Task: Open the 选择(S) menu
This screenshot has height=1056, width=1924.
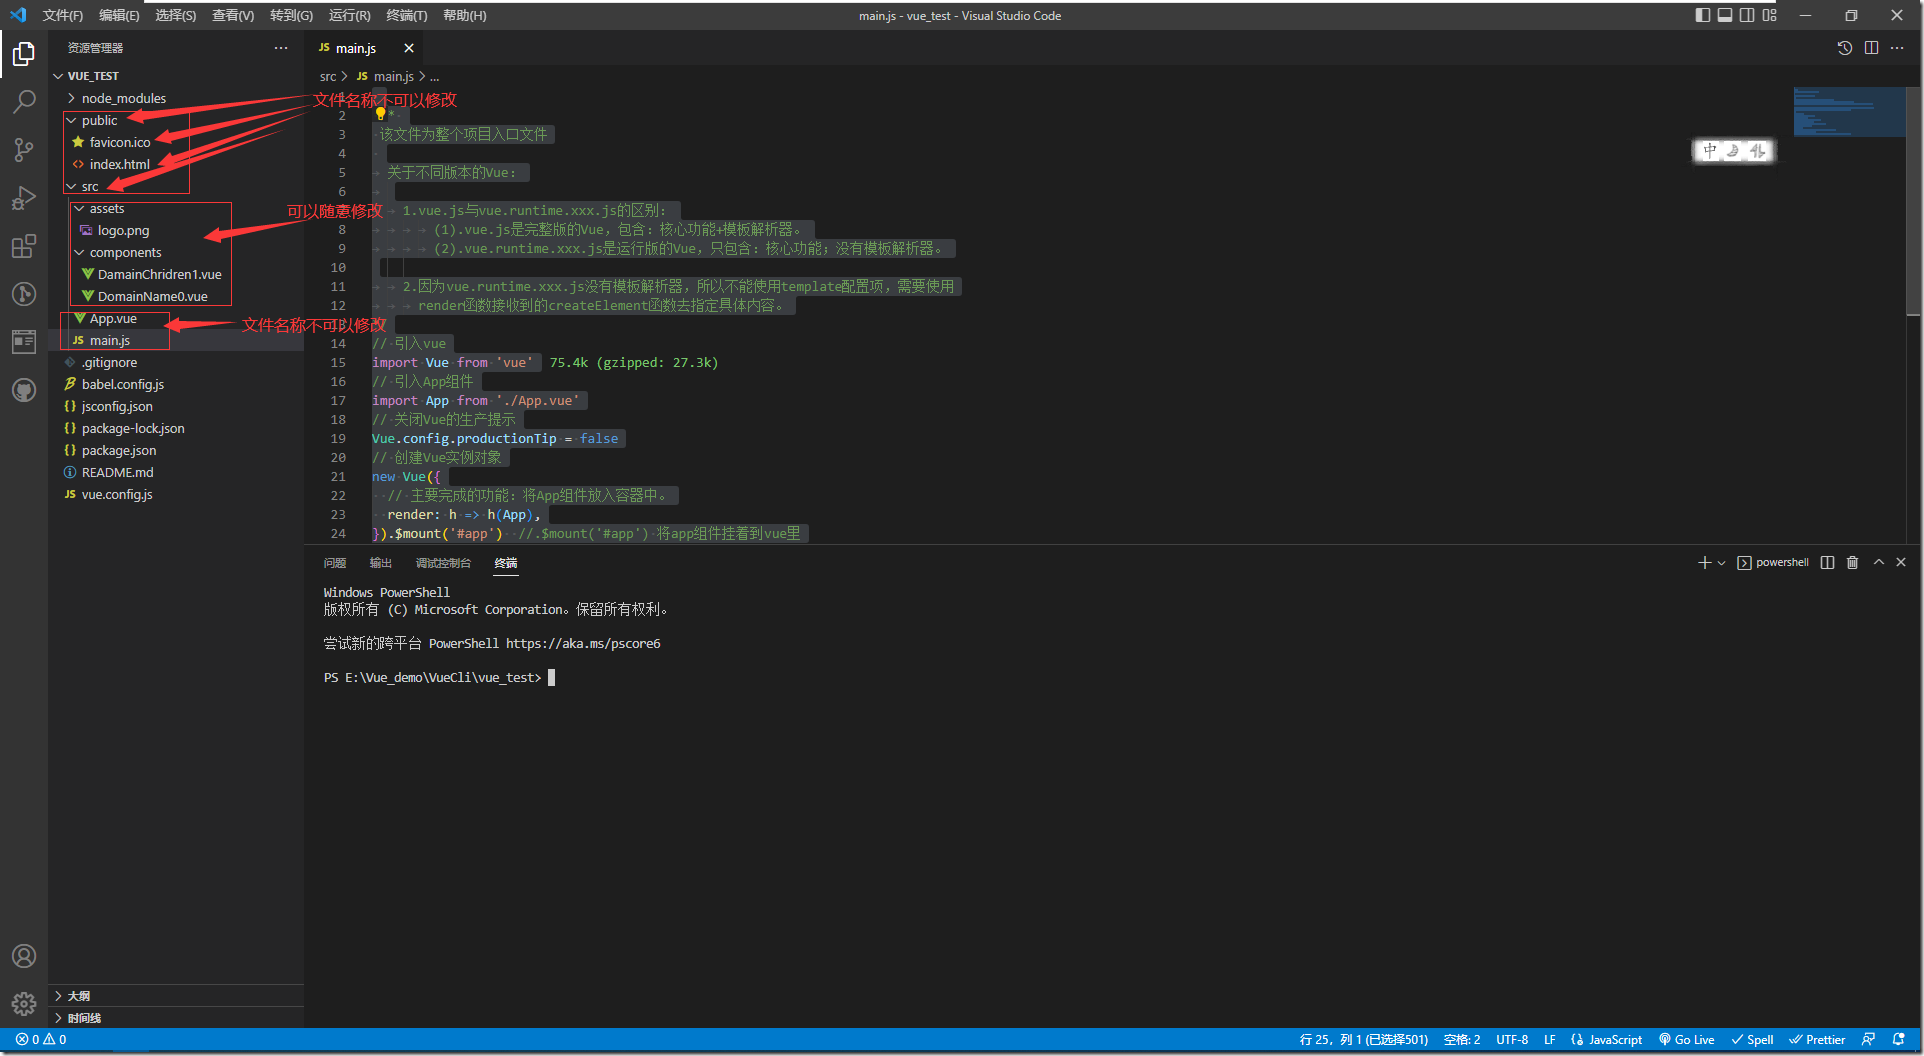Action: click(x=176, y=15)
